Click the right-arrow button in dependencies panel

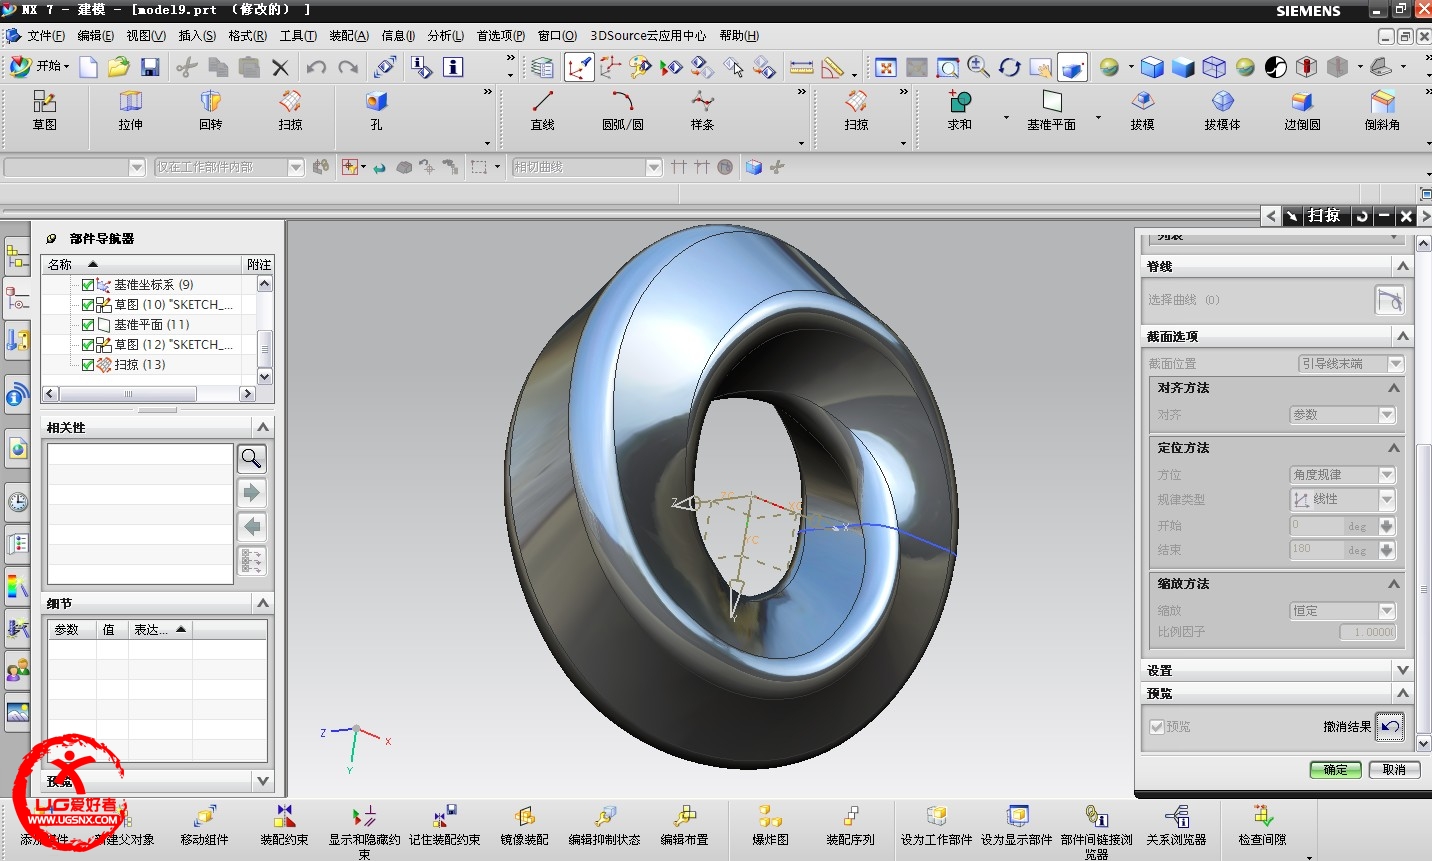(x=252, y=493)
